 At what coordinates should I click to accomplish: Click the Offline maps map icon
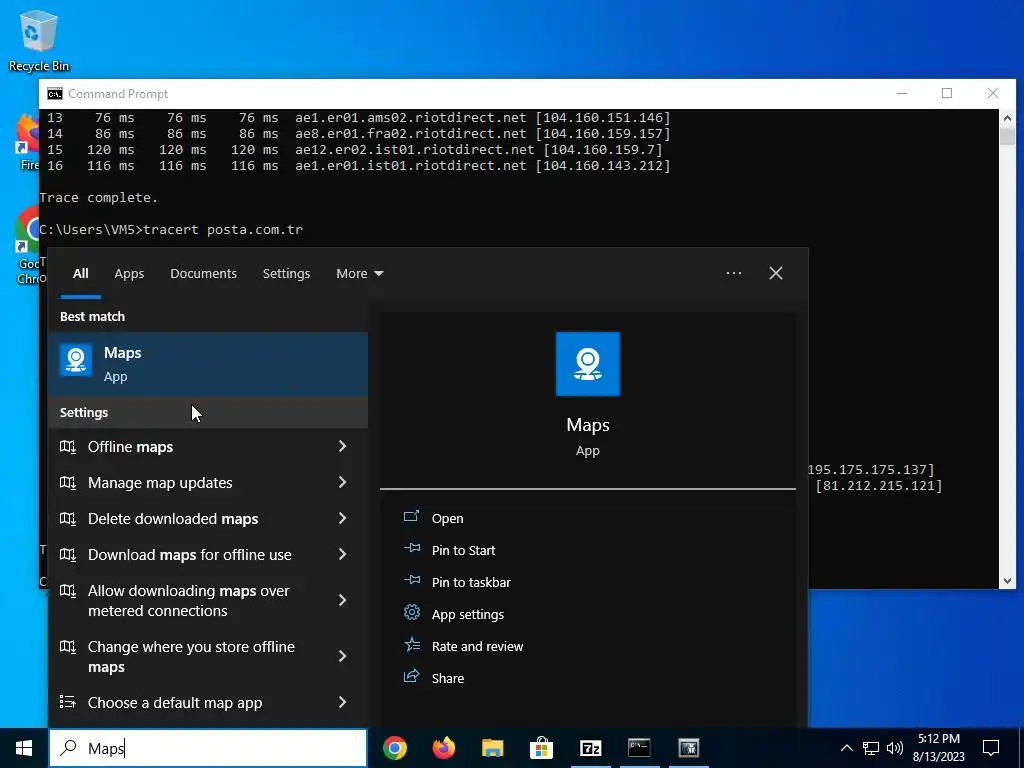point(68,447)
